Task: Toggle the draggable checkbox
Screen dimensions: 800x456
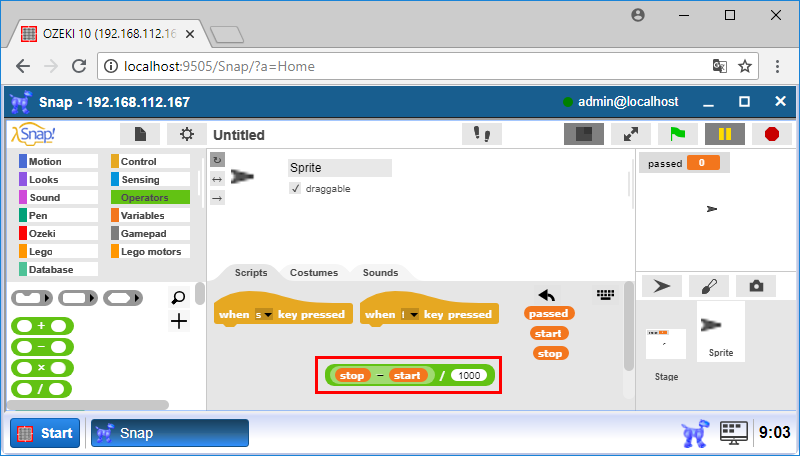Action: pyautogui.click(x=295, y=188)
